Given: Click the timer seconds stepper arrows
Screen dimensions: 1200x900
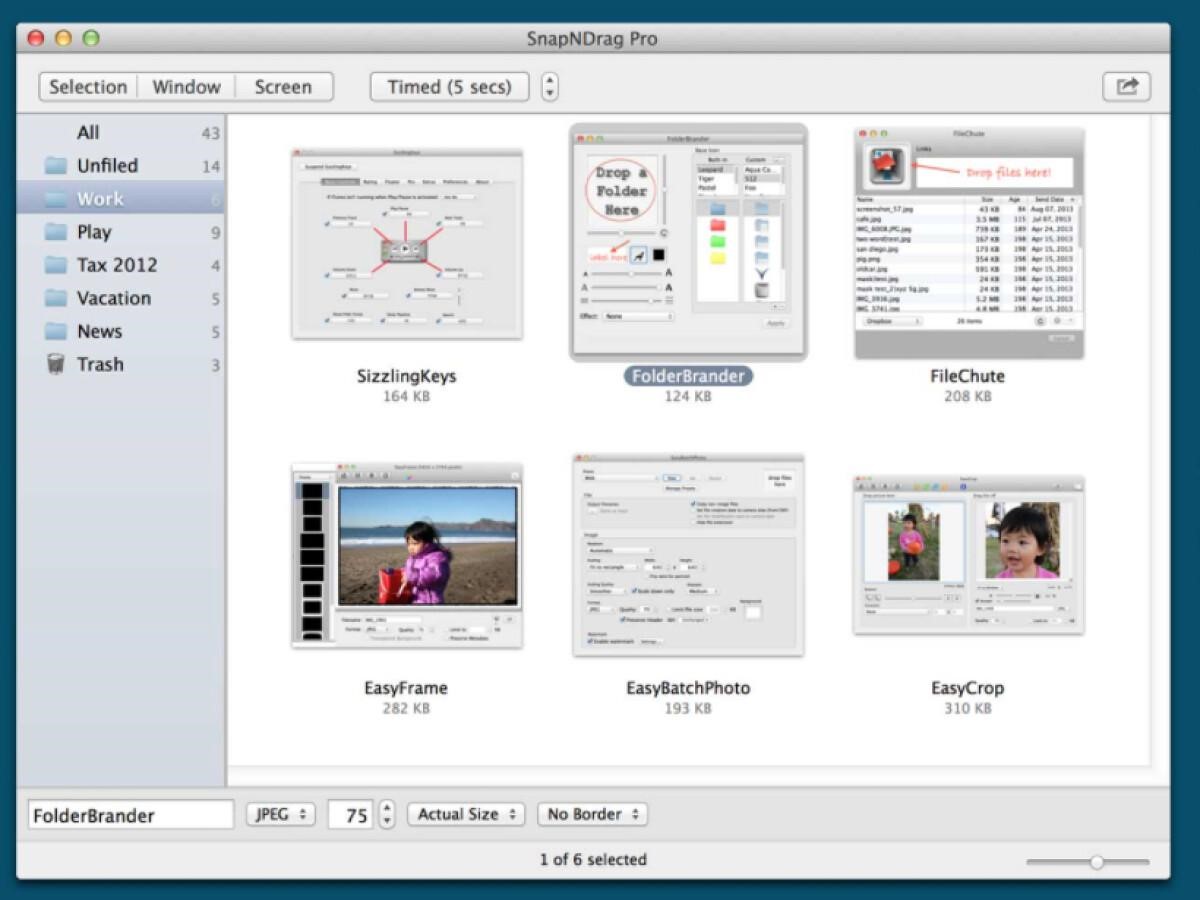Looking at the screenshot, I should pos(550,87).
